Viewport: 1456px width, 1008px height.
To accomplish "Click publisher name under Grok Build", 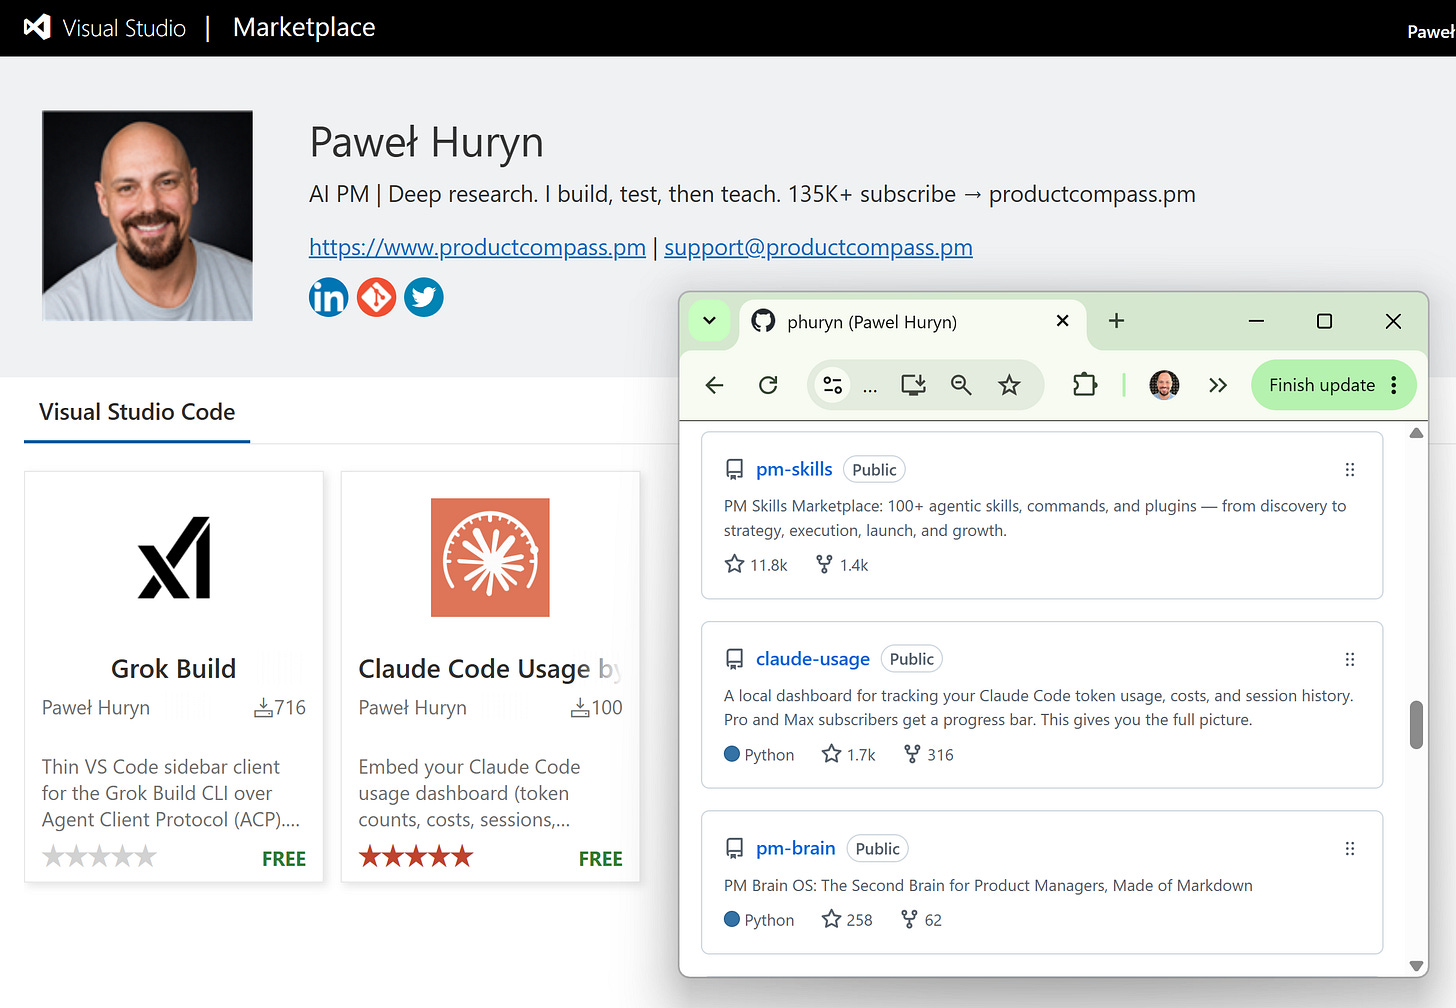I will 96,708.
